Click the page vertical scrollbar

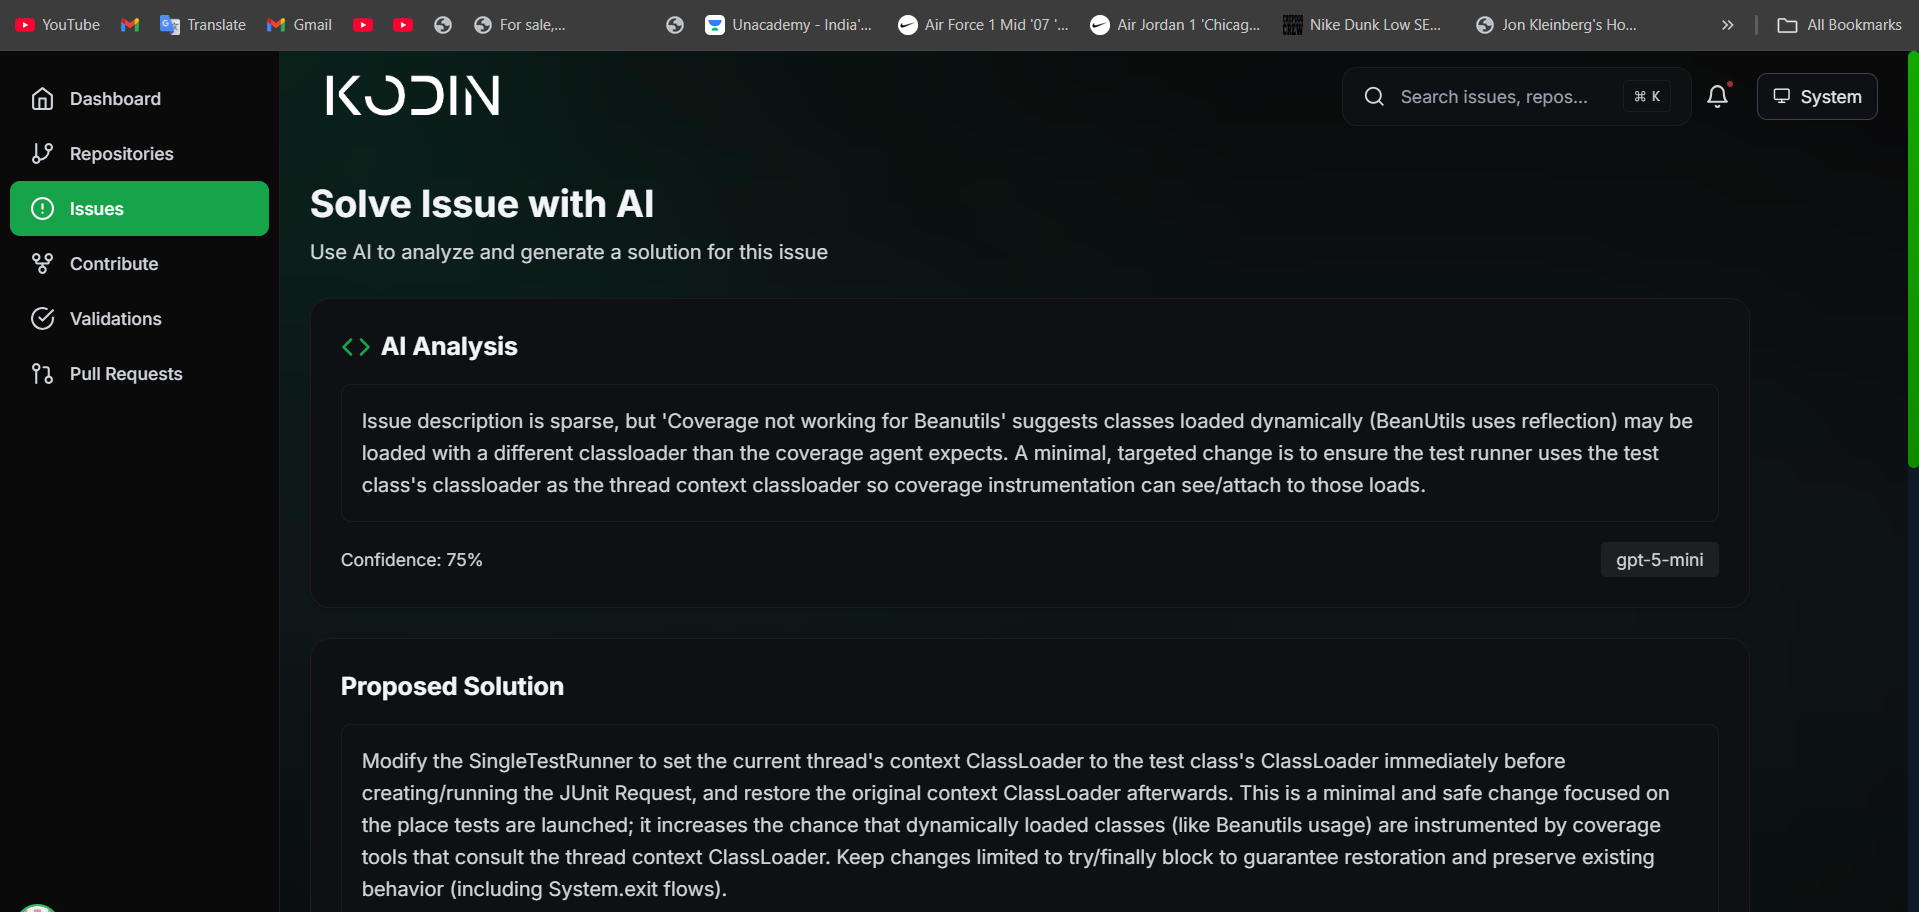coord(1913,260)
